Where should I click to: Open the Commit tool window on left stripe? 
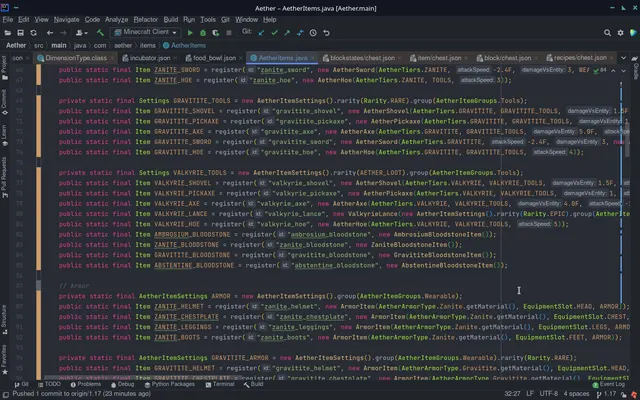pyautogui.click(x=4, y=103)
